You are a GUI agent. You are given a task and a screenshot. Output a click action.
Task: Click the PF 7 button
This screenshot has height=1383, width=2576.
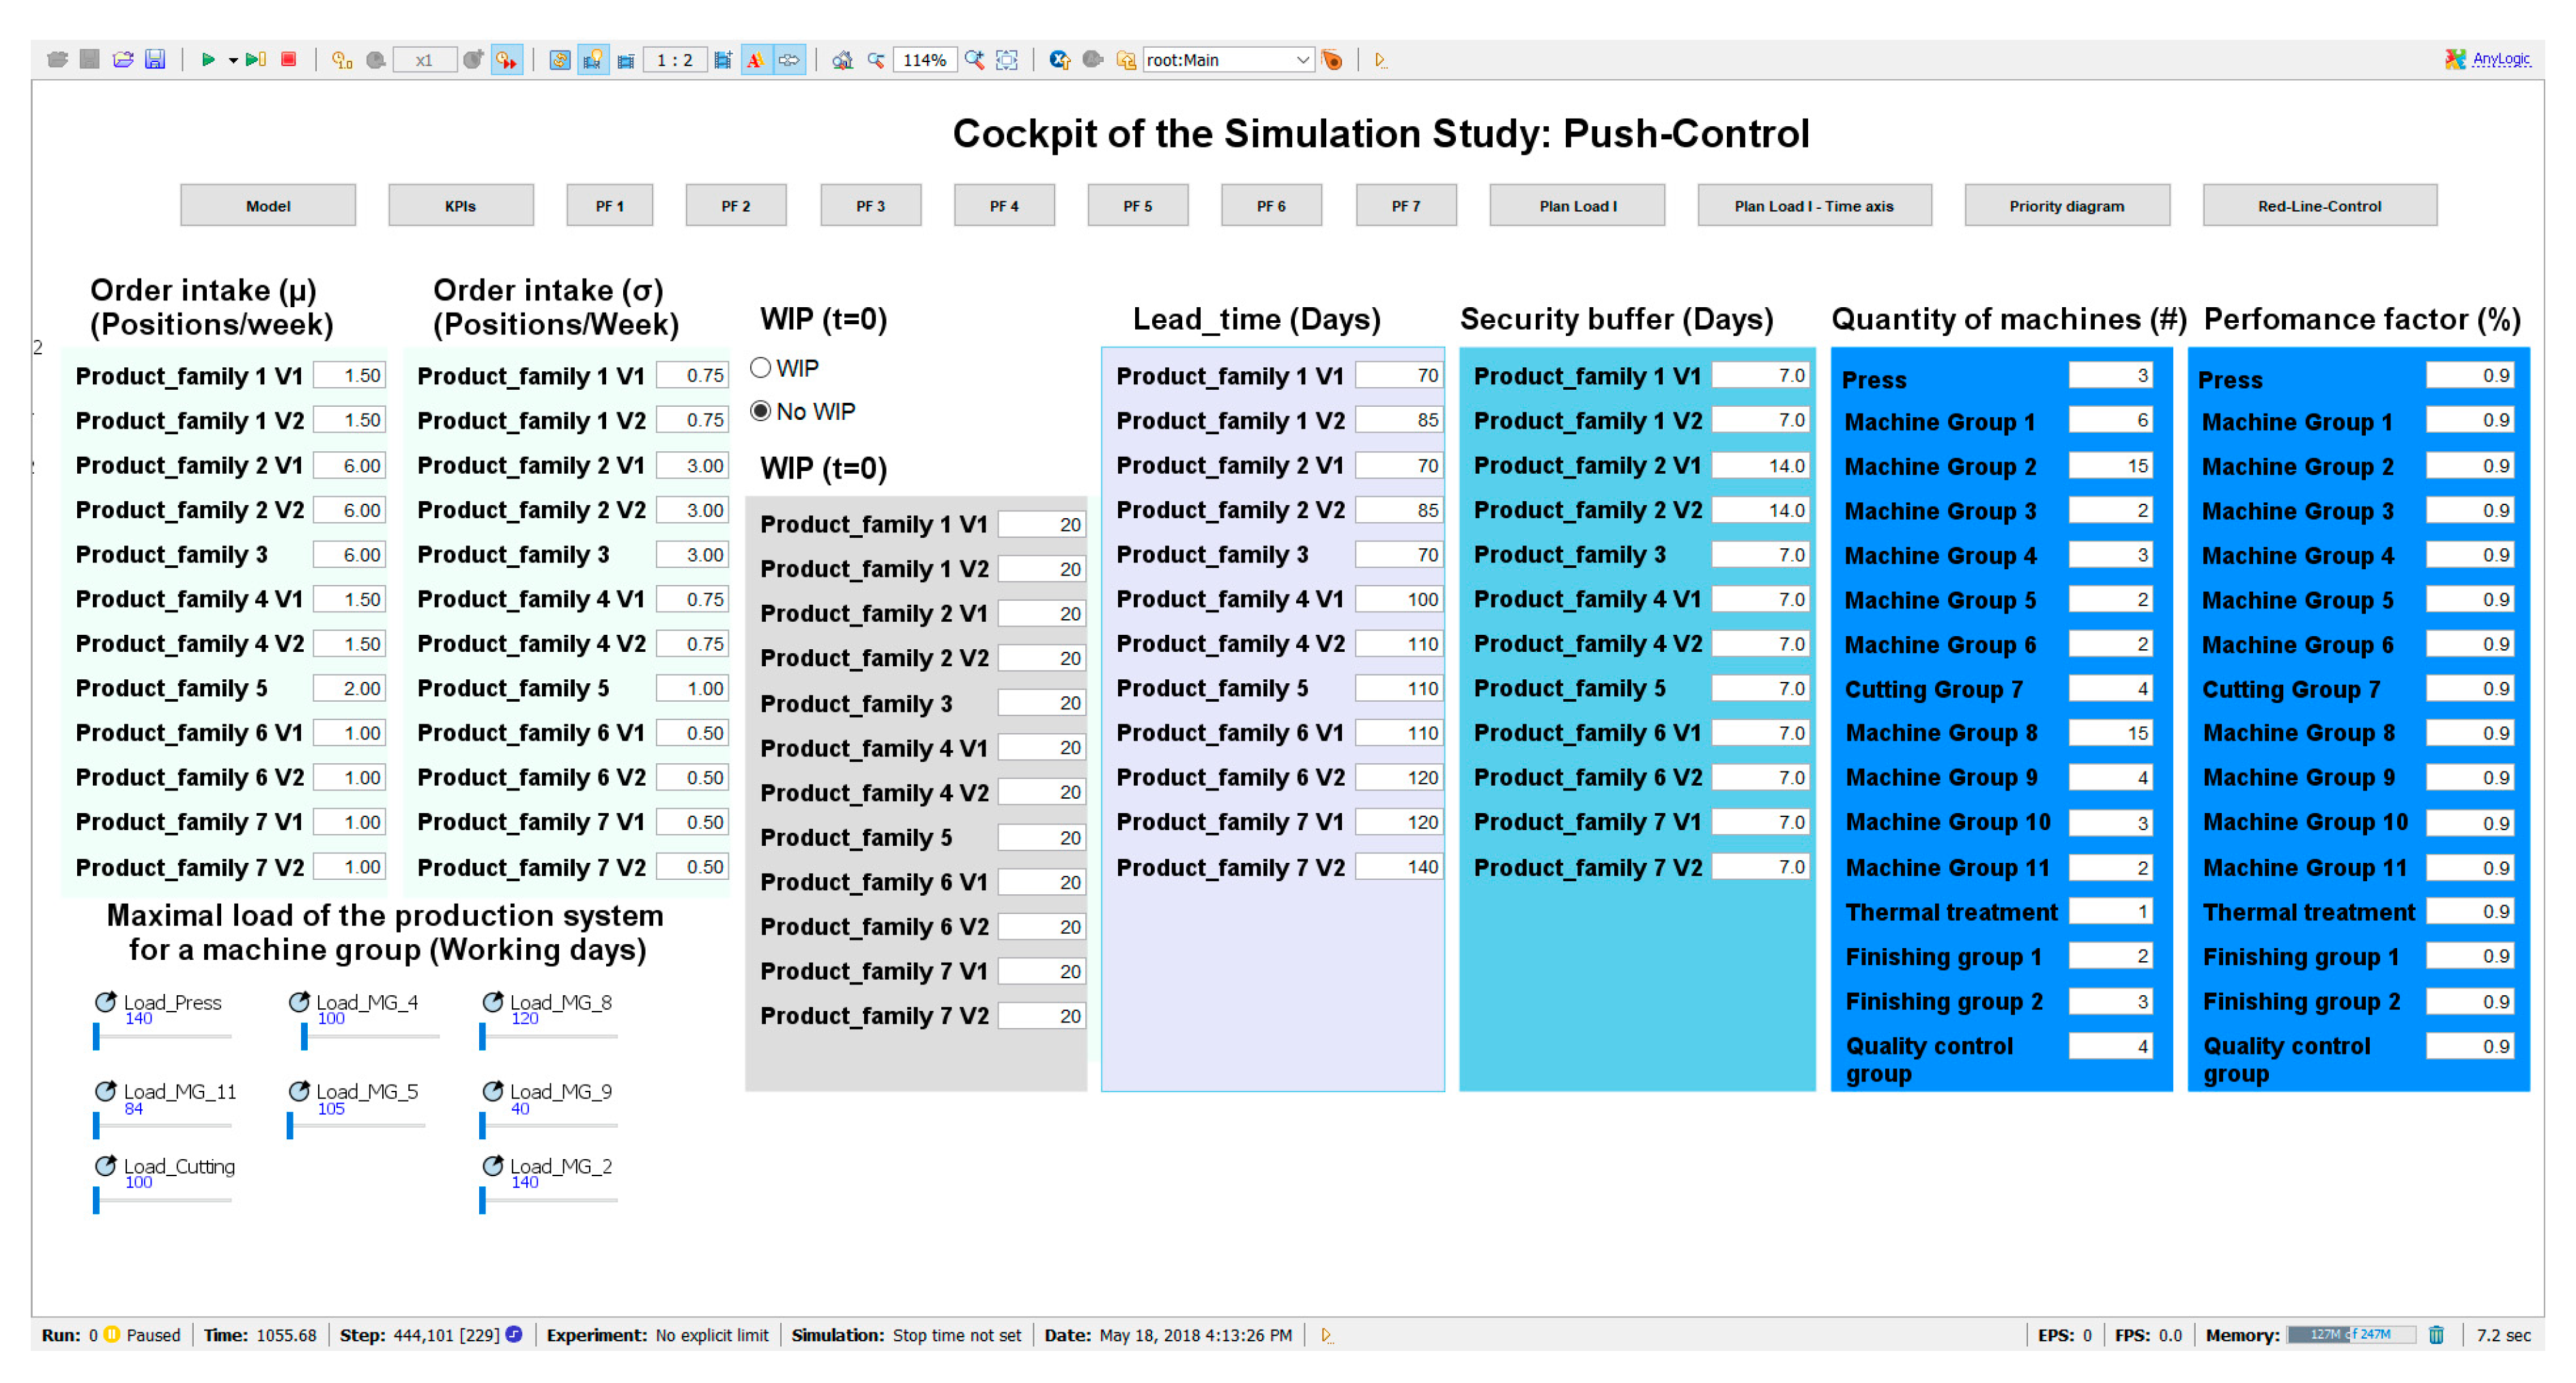1405,205
